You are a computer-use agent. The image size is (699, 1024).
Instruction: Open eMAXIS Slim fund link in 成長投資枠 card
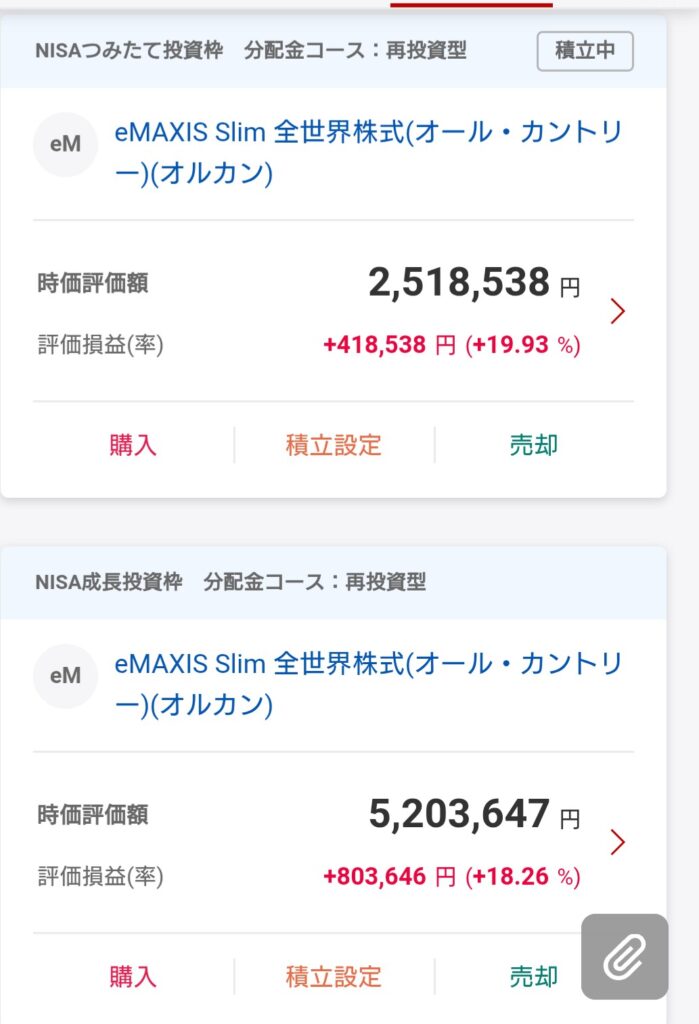coord(368,684)
